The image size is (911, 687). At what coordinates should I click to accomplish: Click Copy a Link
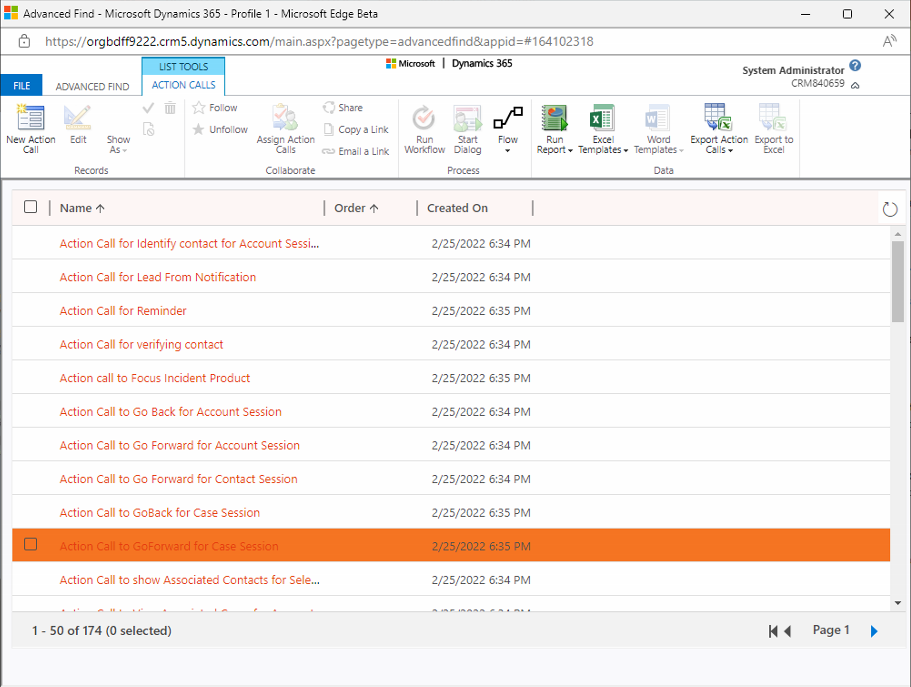pos(356,129)
